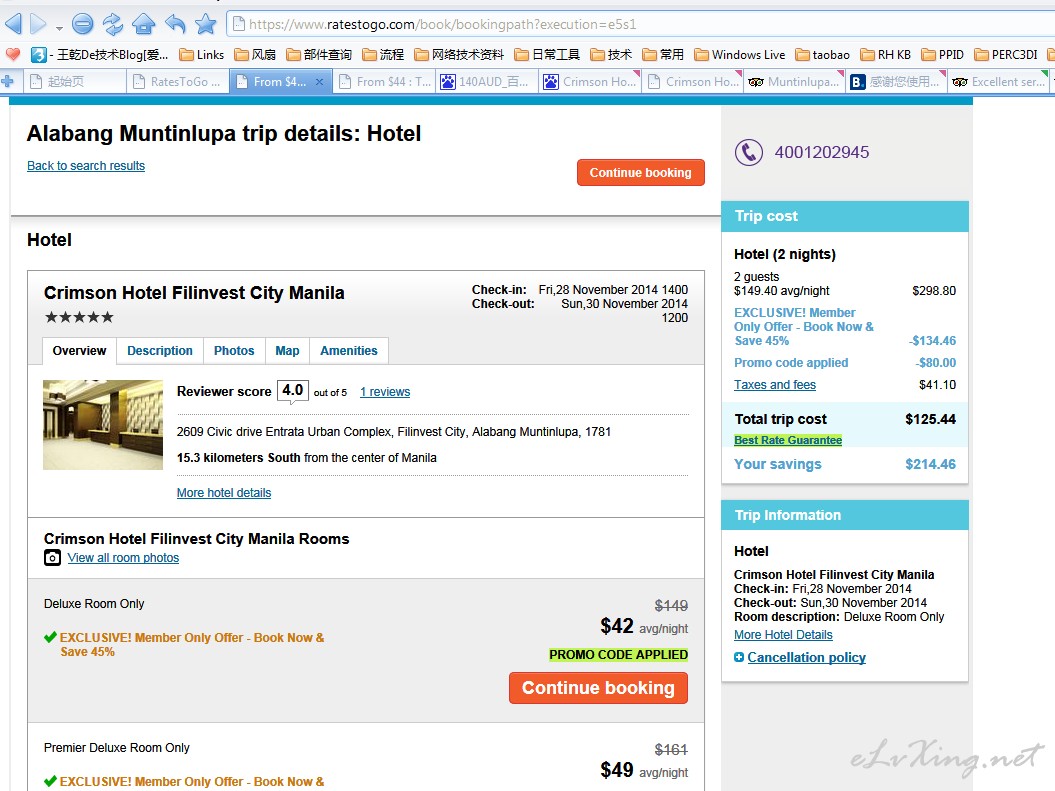Refresh the page with the reload icon

pos(113,24)
